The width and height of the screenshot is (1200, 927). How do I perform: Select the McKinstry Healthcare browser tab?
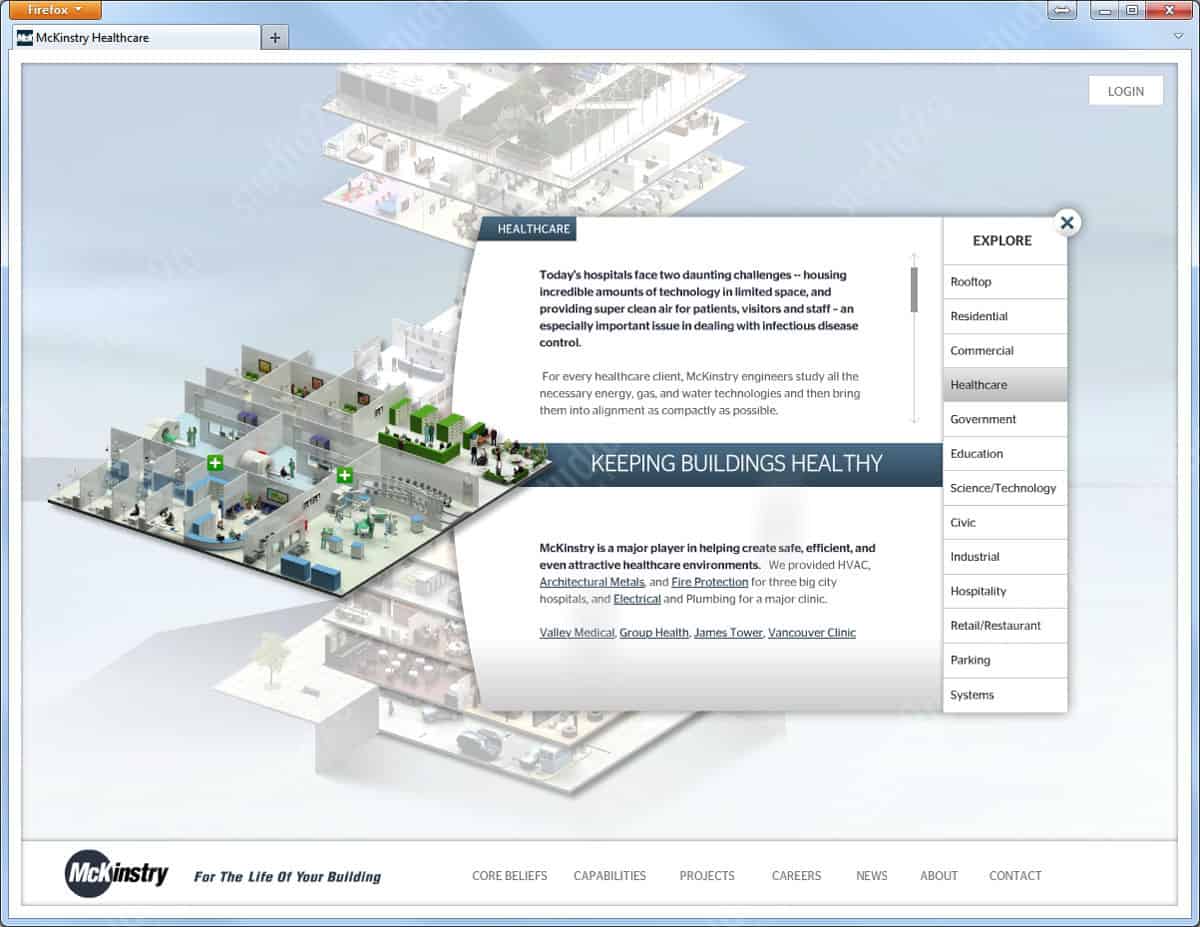pyautogui.click(x=136, y=38)
